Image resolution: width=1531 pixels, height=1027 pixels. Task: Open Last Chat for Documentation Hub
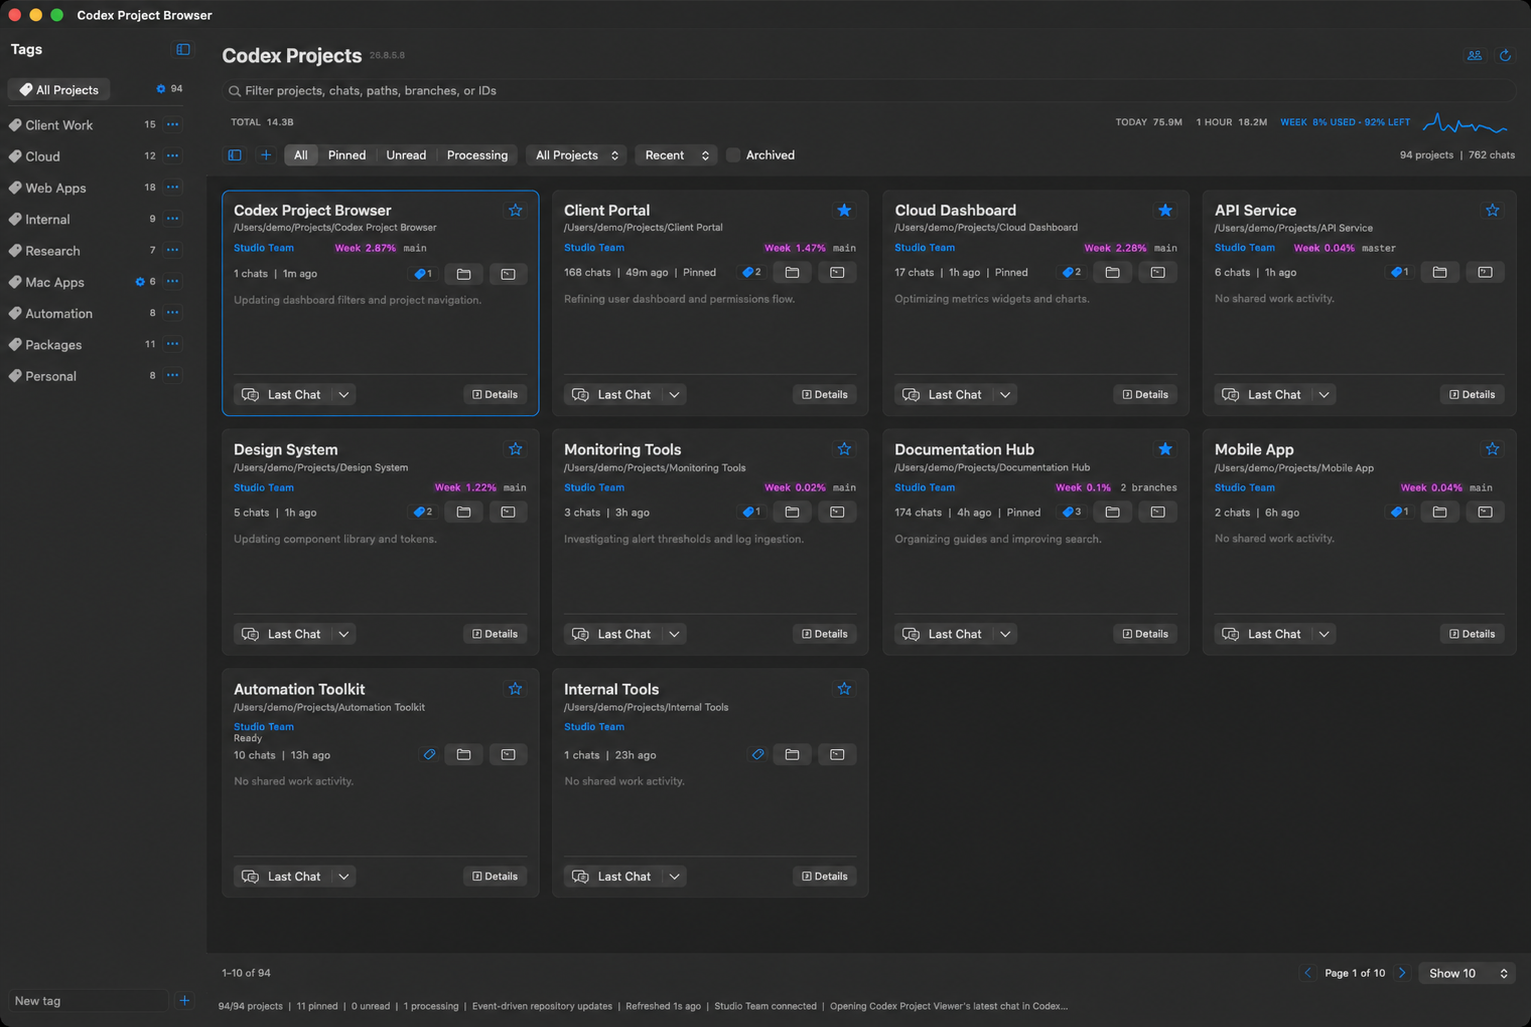pos(941,634)
